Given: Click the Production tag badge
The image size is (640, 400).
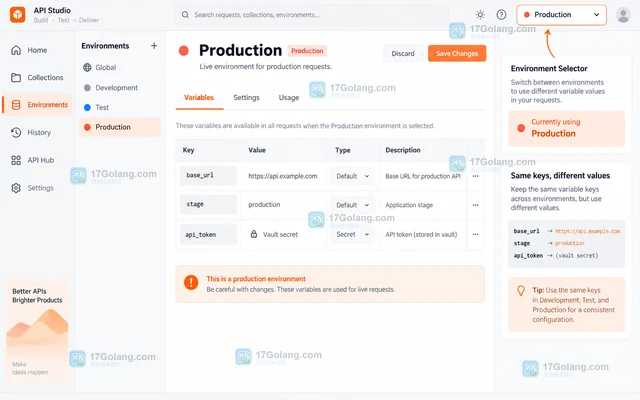Looking at the screenshot, I should [307, 51].
